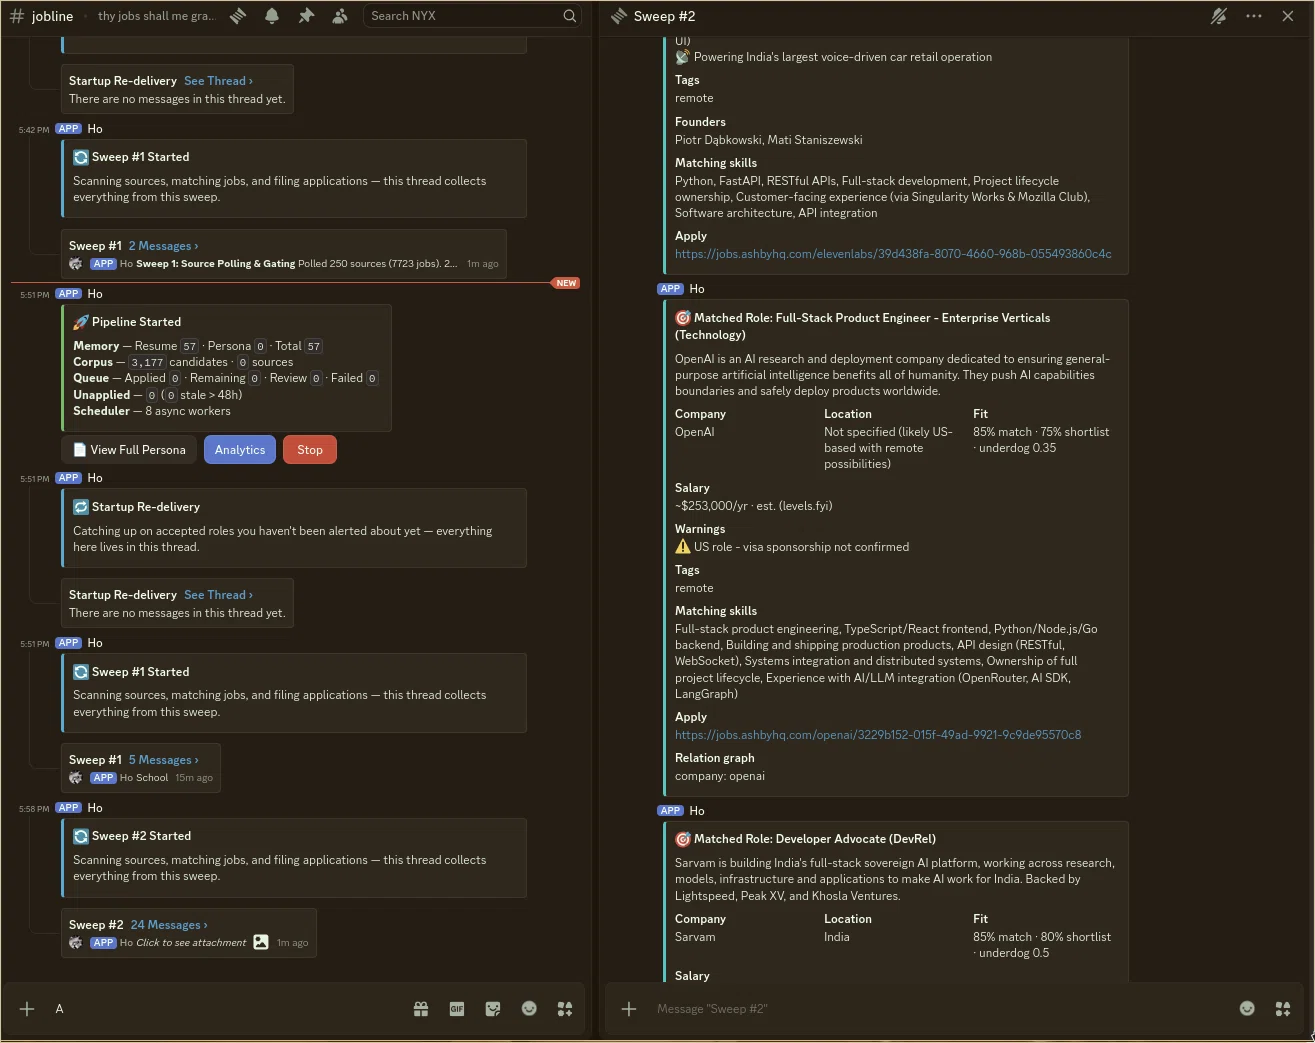This screenshot has width=1315, height=1043.
Task: Click the "Click to see attachment" preview text
Action: point(191,942)
